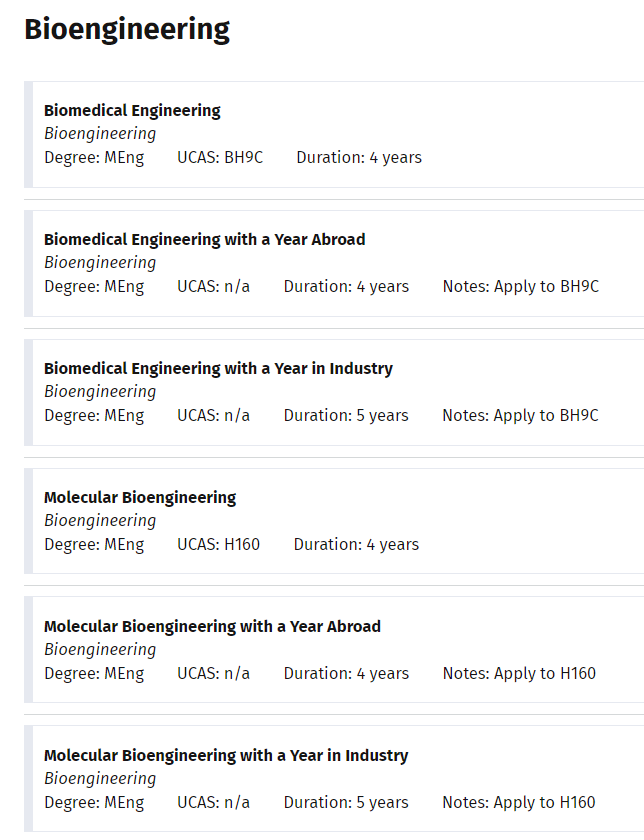This screenshot has height=840, width=644.
Task: Click Duration: 5 years on Biomedical Industry card
Action: tap(346, 416)
